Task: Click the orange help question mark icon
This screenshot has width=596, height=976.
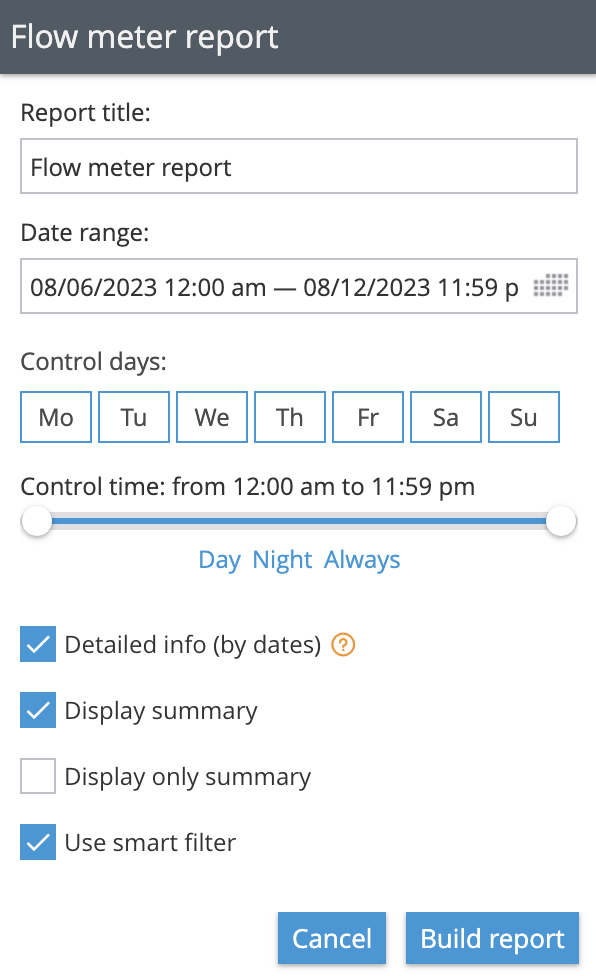Action: pyautogui.click(x=343, y=645)
